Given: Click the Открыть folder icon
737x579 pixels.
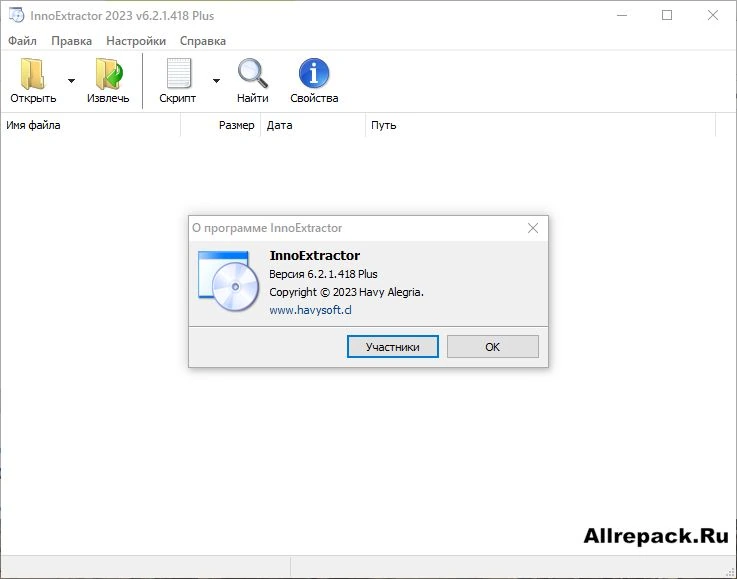Looking at the screenshot, I should pos(33,73).
